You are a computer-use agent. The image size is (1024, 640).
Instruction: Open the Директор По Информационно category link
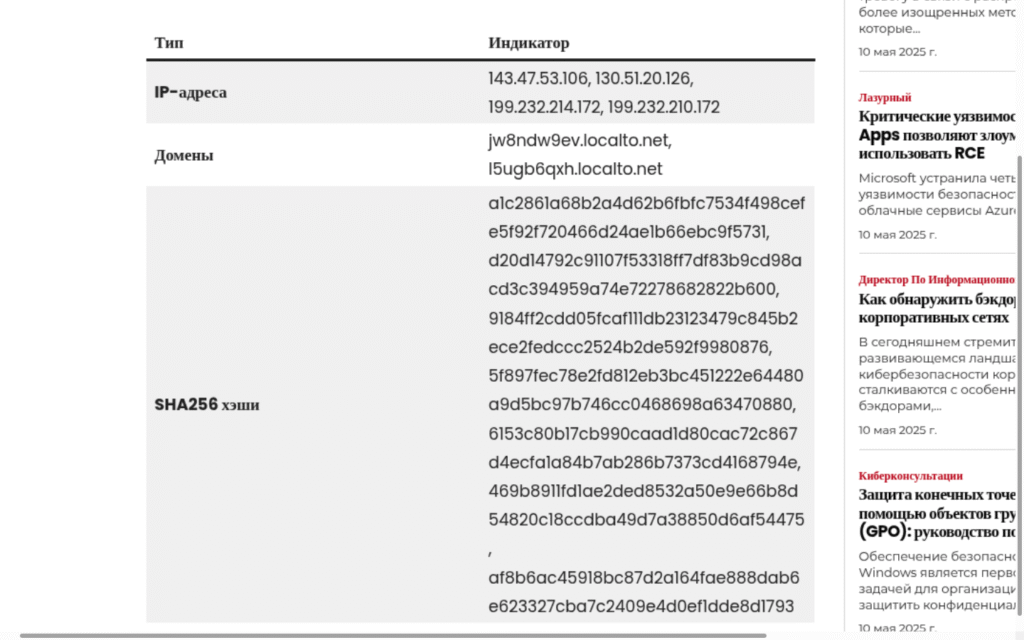tap(936, 280)
